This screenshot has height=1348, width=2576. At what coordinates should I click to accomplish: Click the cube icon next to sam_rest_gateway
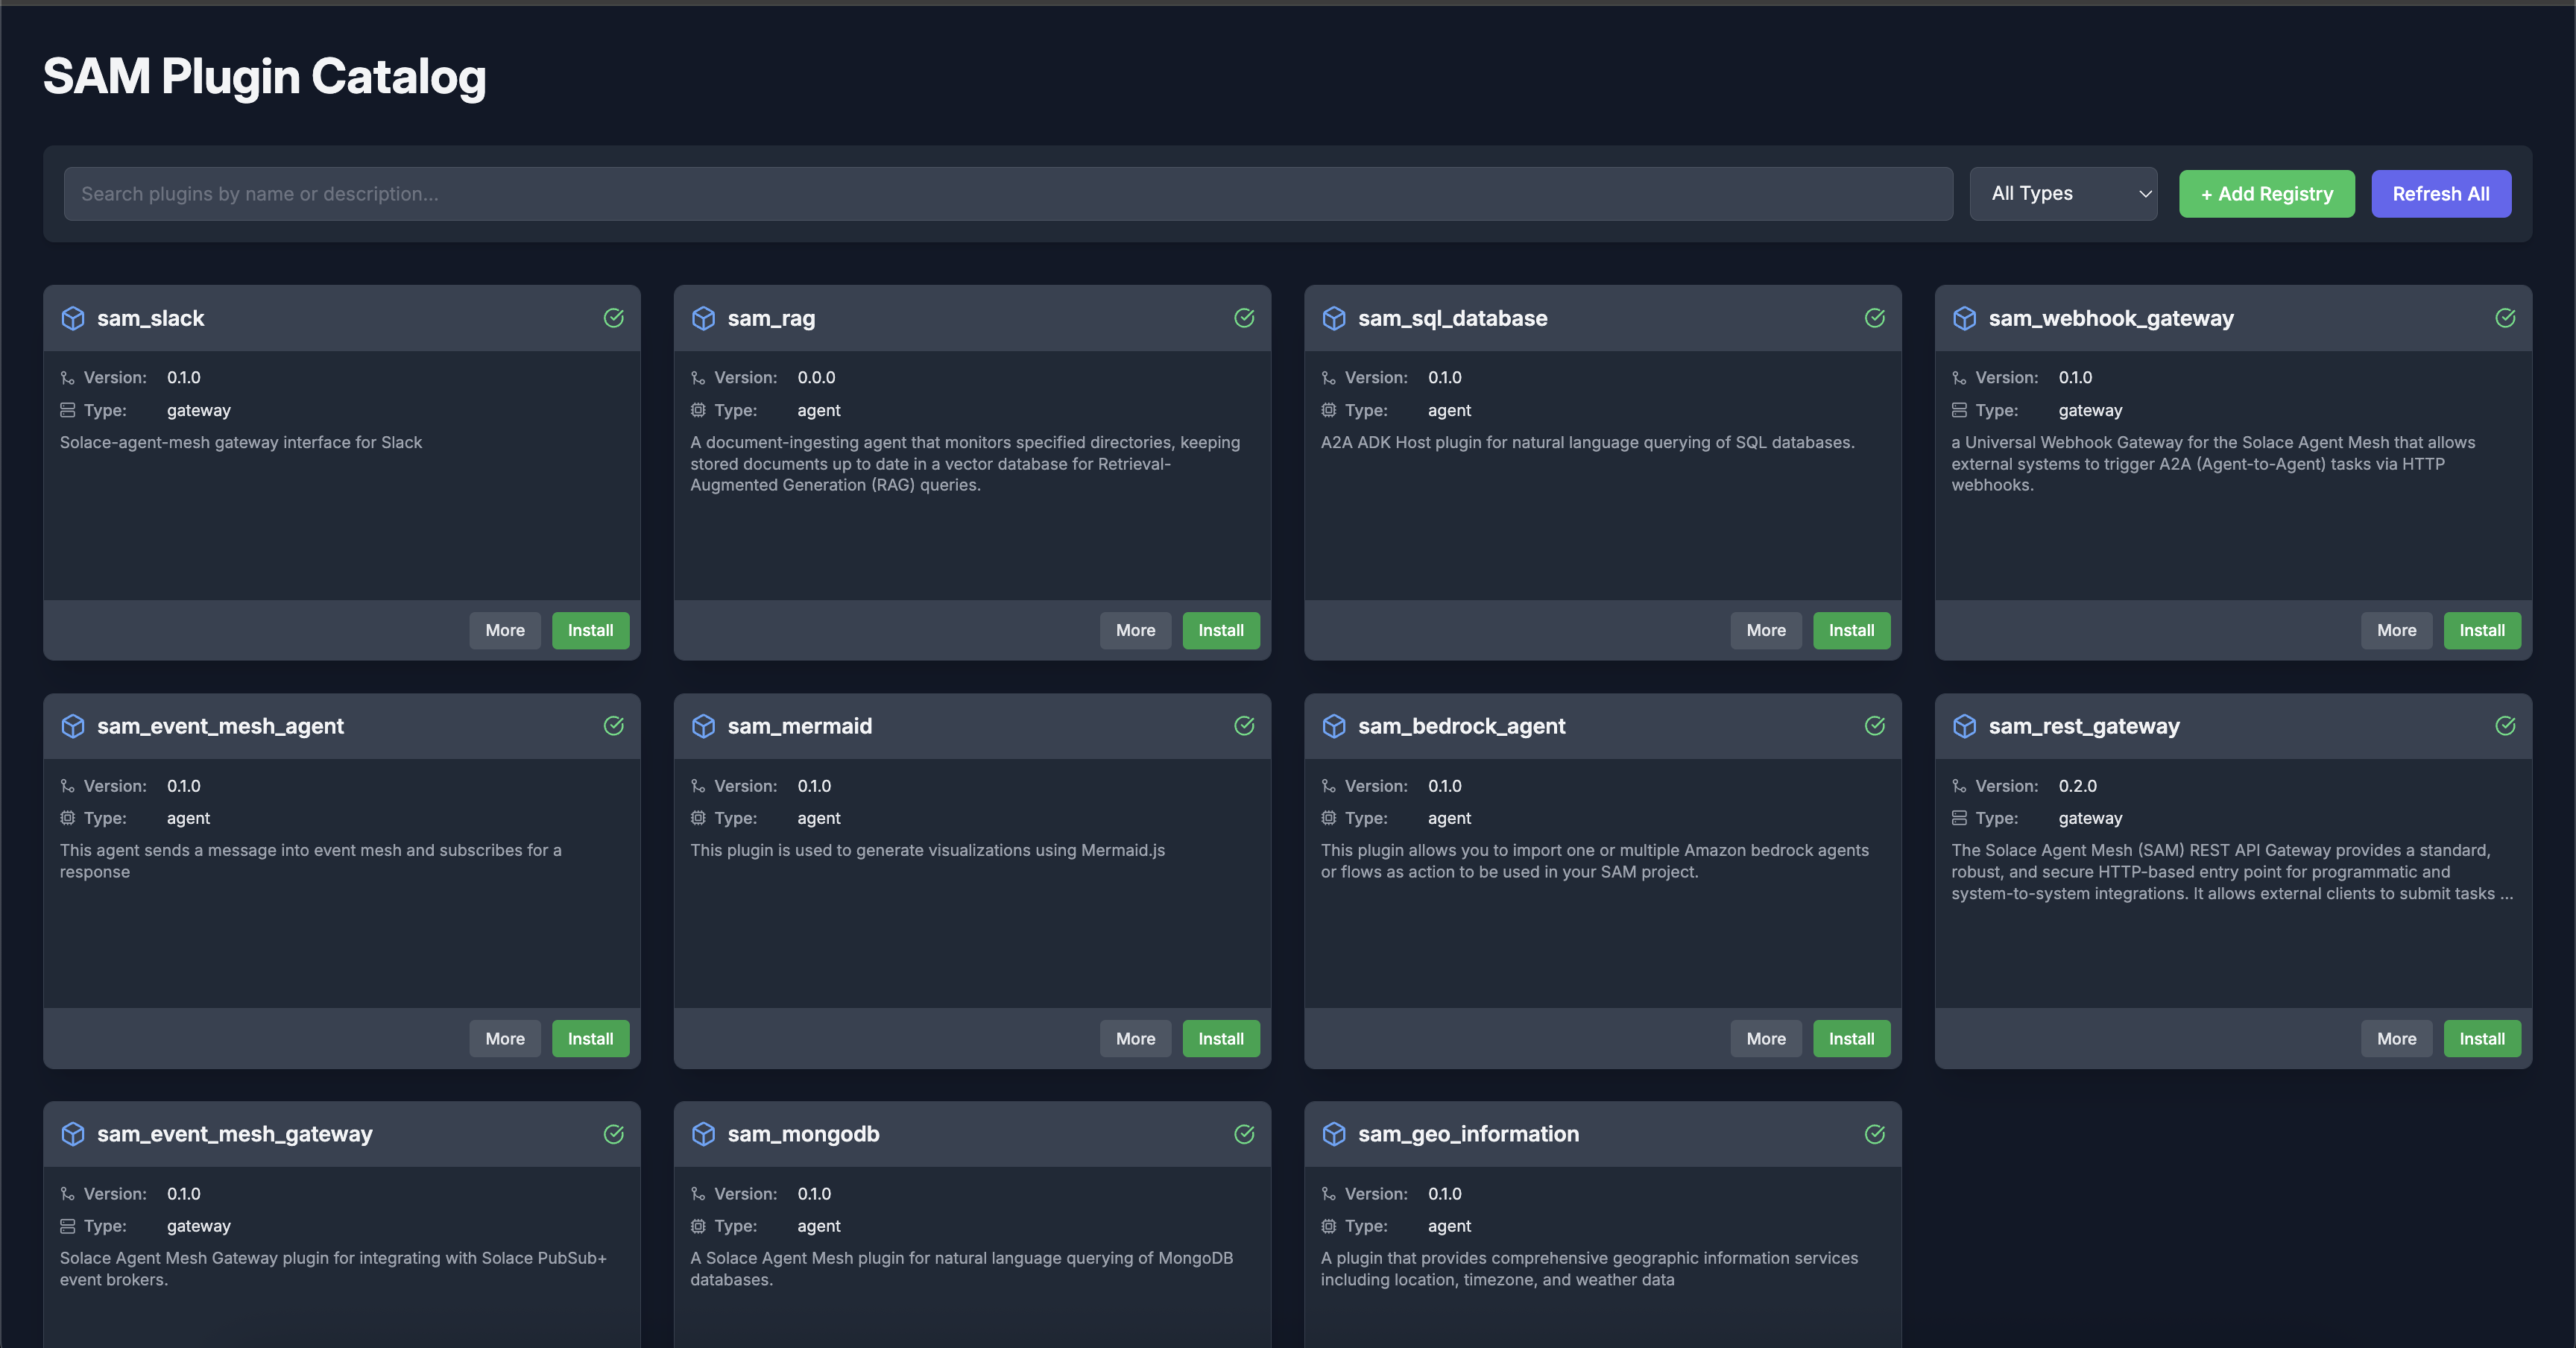(1964, 726)
